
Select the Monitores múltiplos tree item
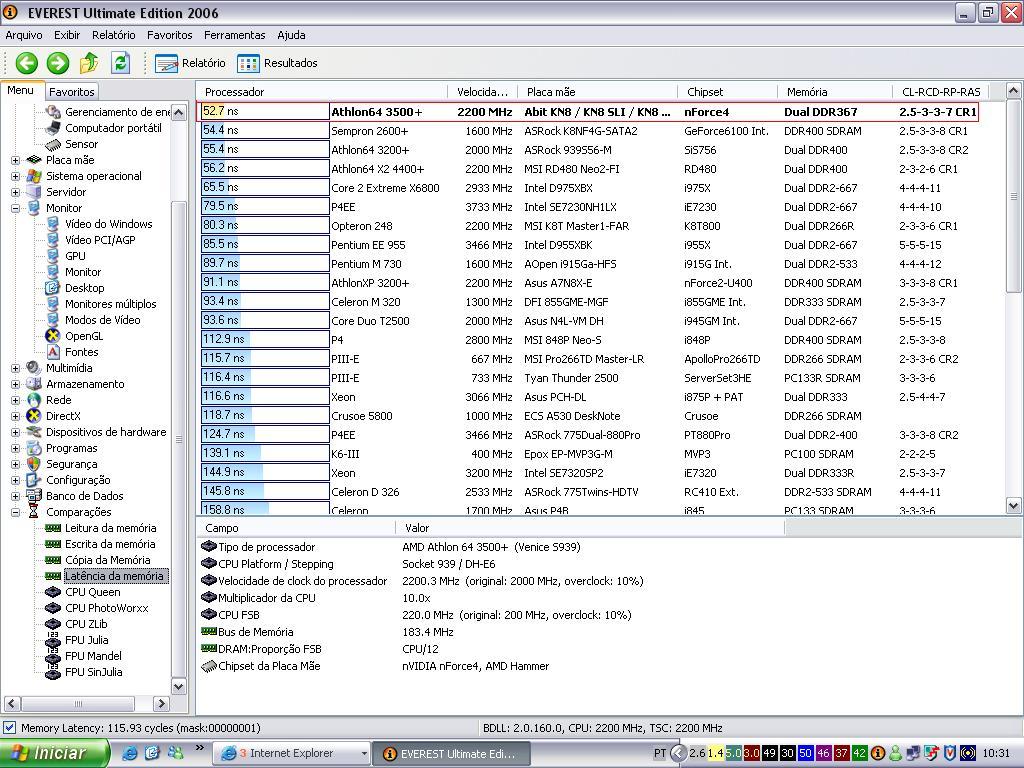point(110,304)
